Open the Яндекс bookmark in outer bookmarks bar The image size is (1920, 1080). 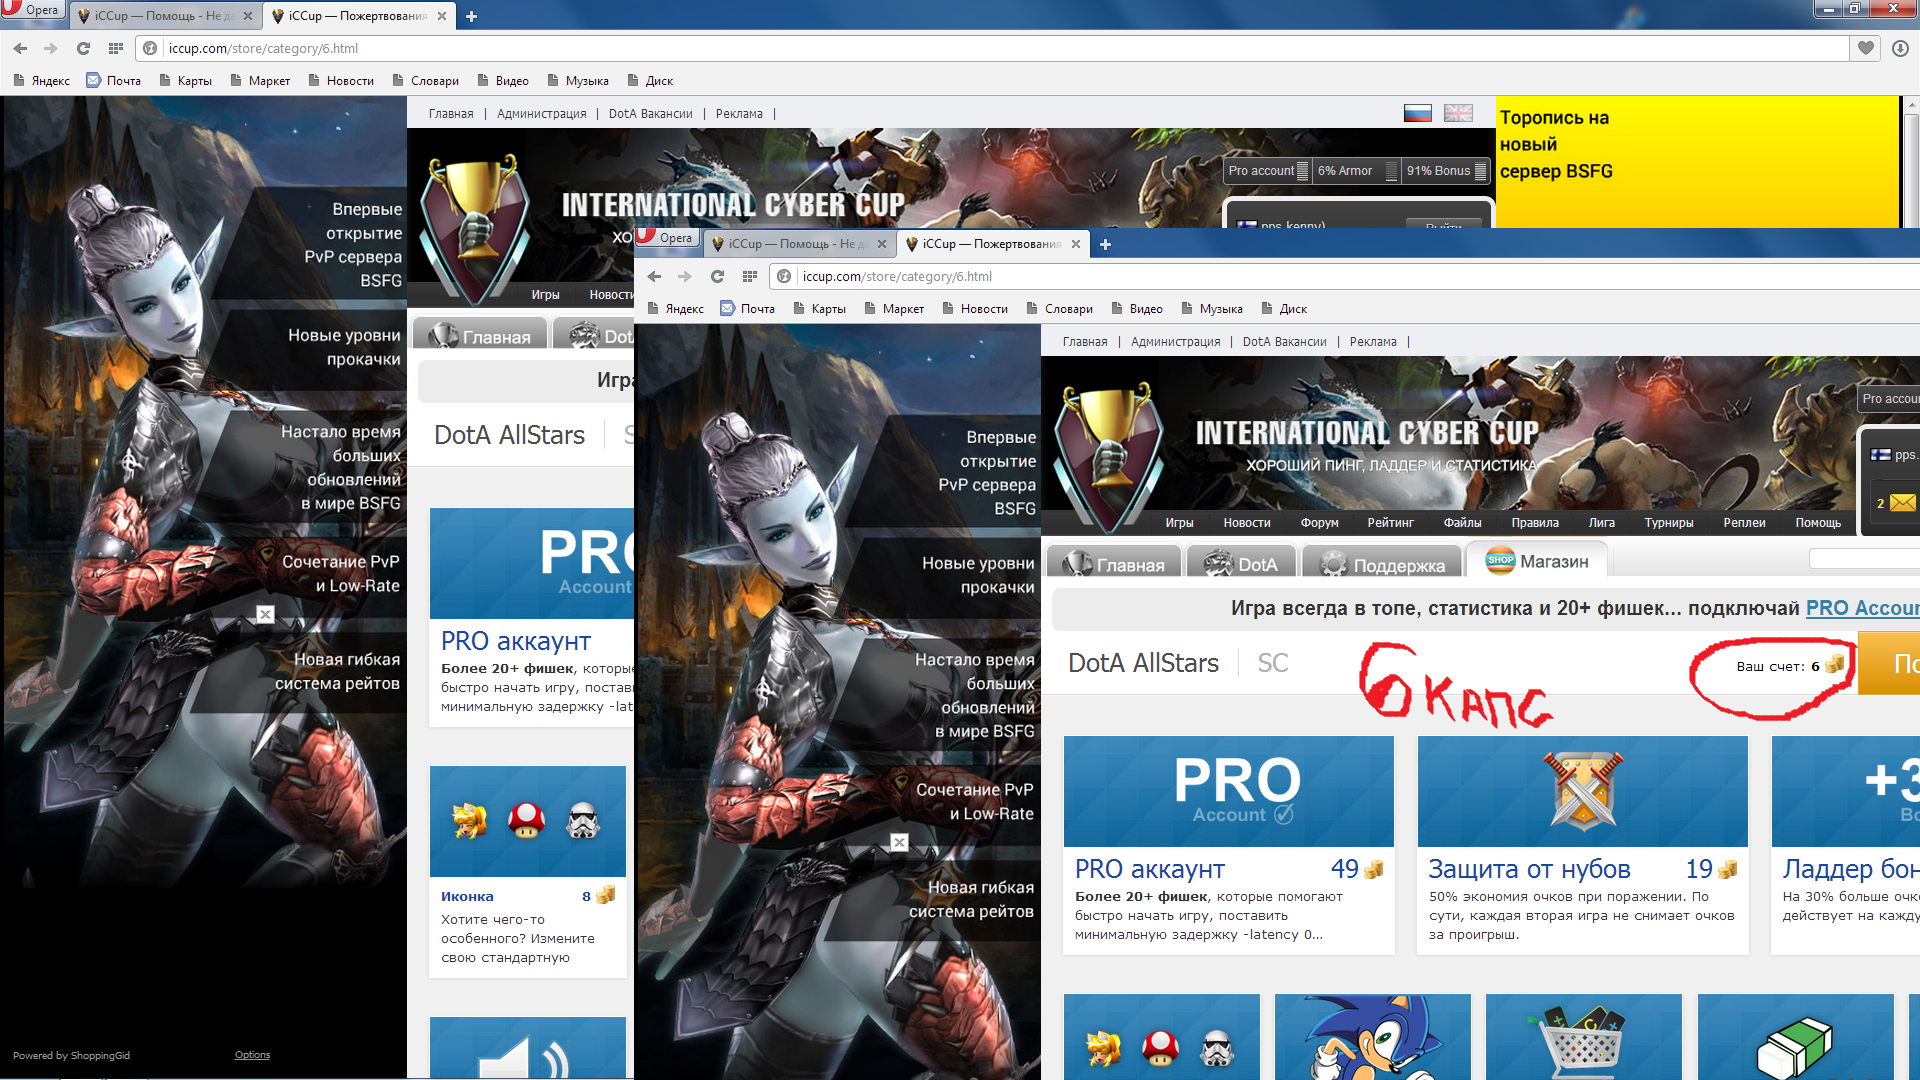[42, 81]
